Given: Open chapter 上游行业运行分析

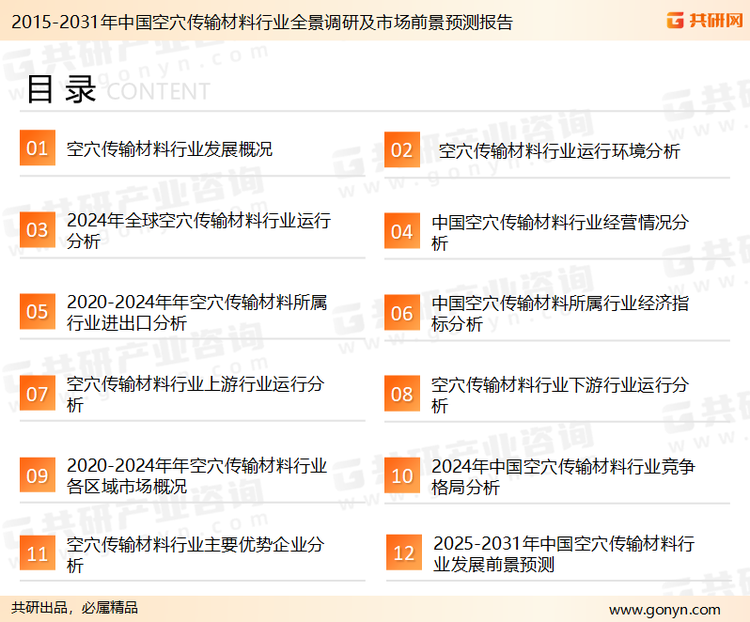Looking at the screenshot, I should (195, 394).
